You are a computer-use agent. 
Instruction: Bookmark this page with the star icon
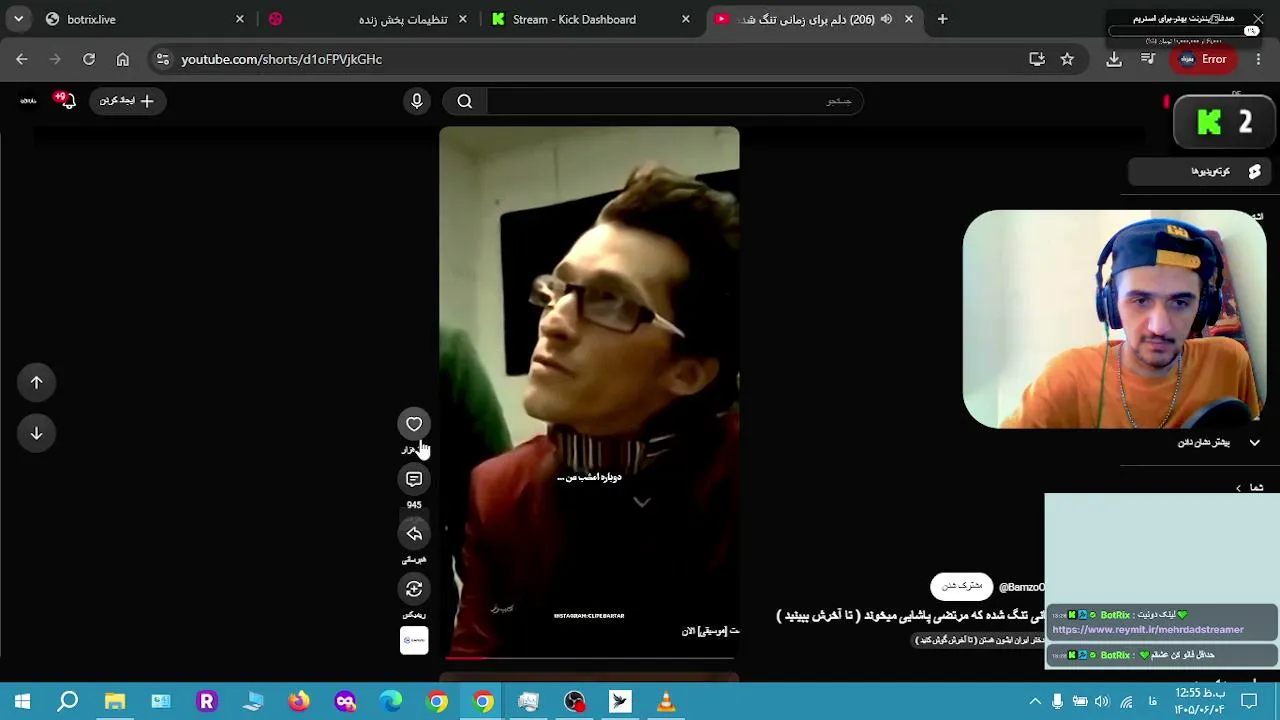pyautogui.click(x=1067, y=59)
